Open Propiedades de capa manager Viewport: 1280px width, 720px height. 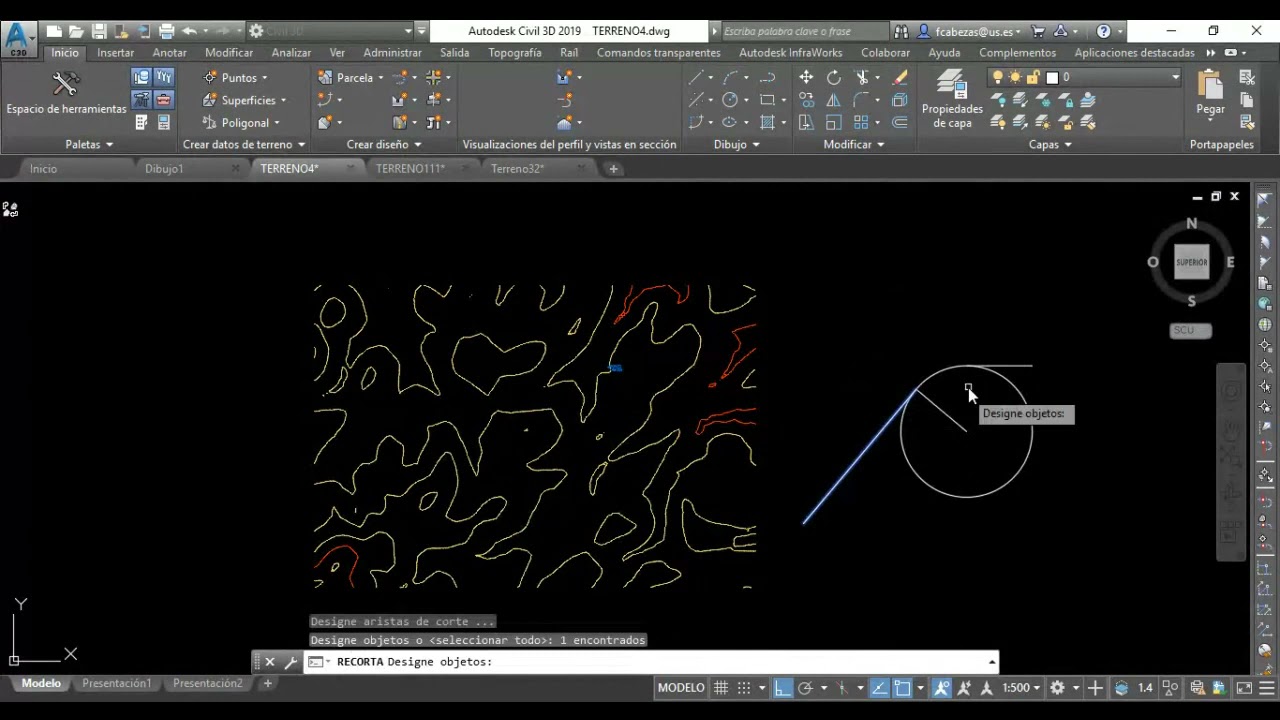[x=952, y=99]
